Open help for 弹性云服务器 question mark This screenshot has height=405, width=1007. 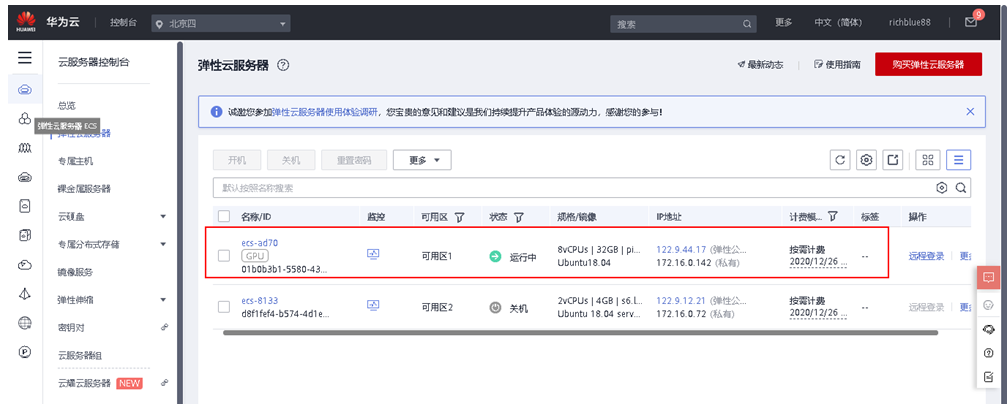[283, 65]
